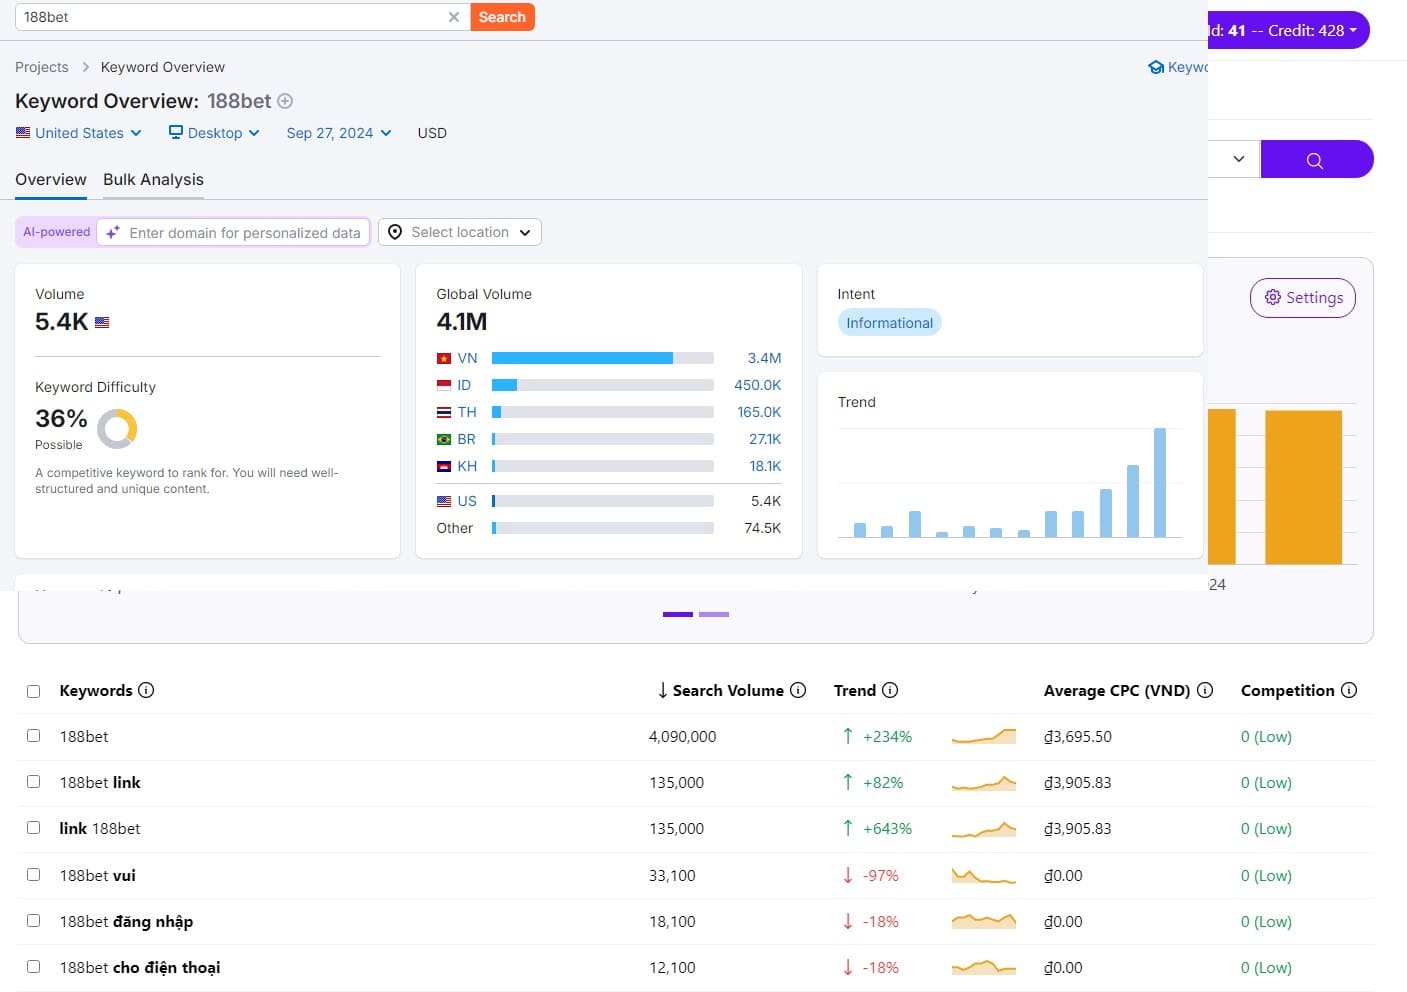Viewport: 1407px width, 992px height.
Task: Click the graduation cap Keyword icon
Action: 1156,67
